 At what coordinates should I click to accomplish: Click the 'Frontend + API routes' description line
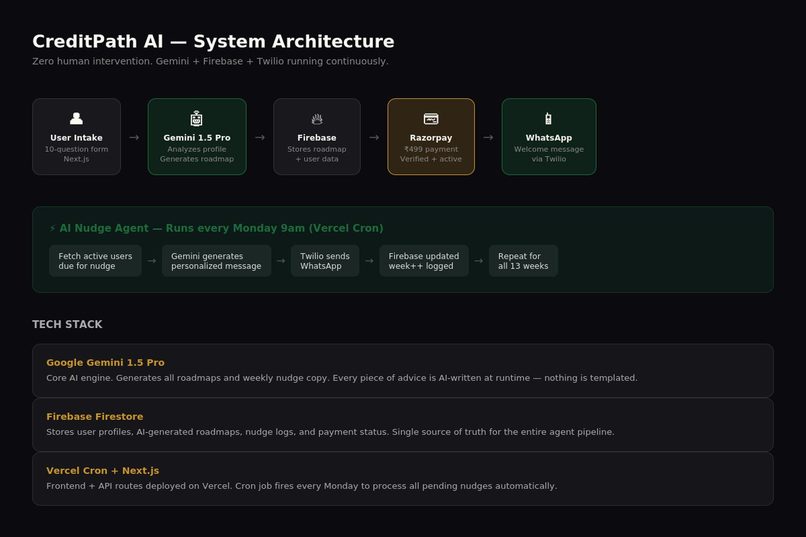coord(302,486)
